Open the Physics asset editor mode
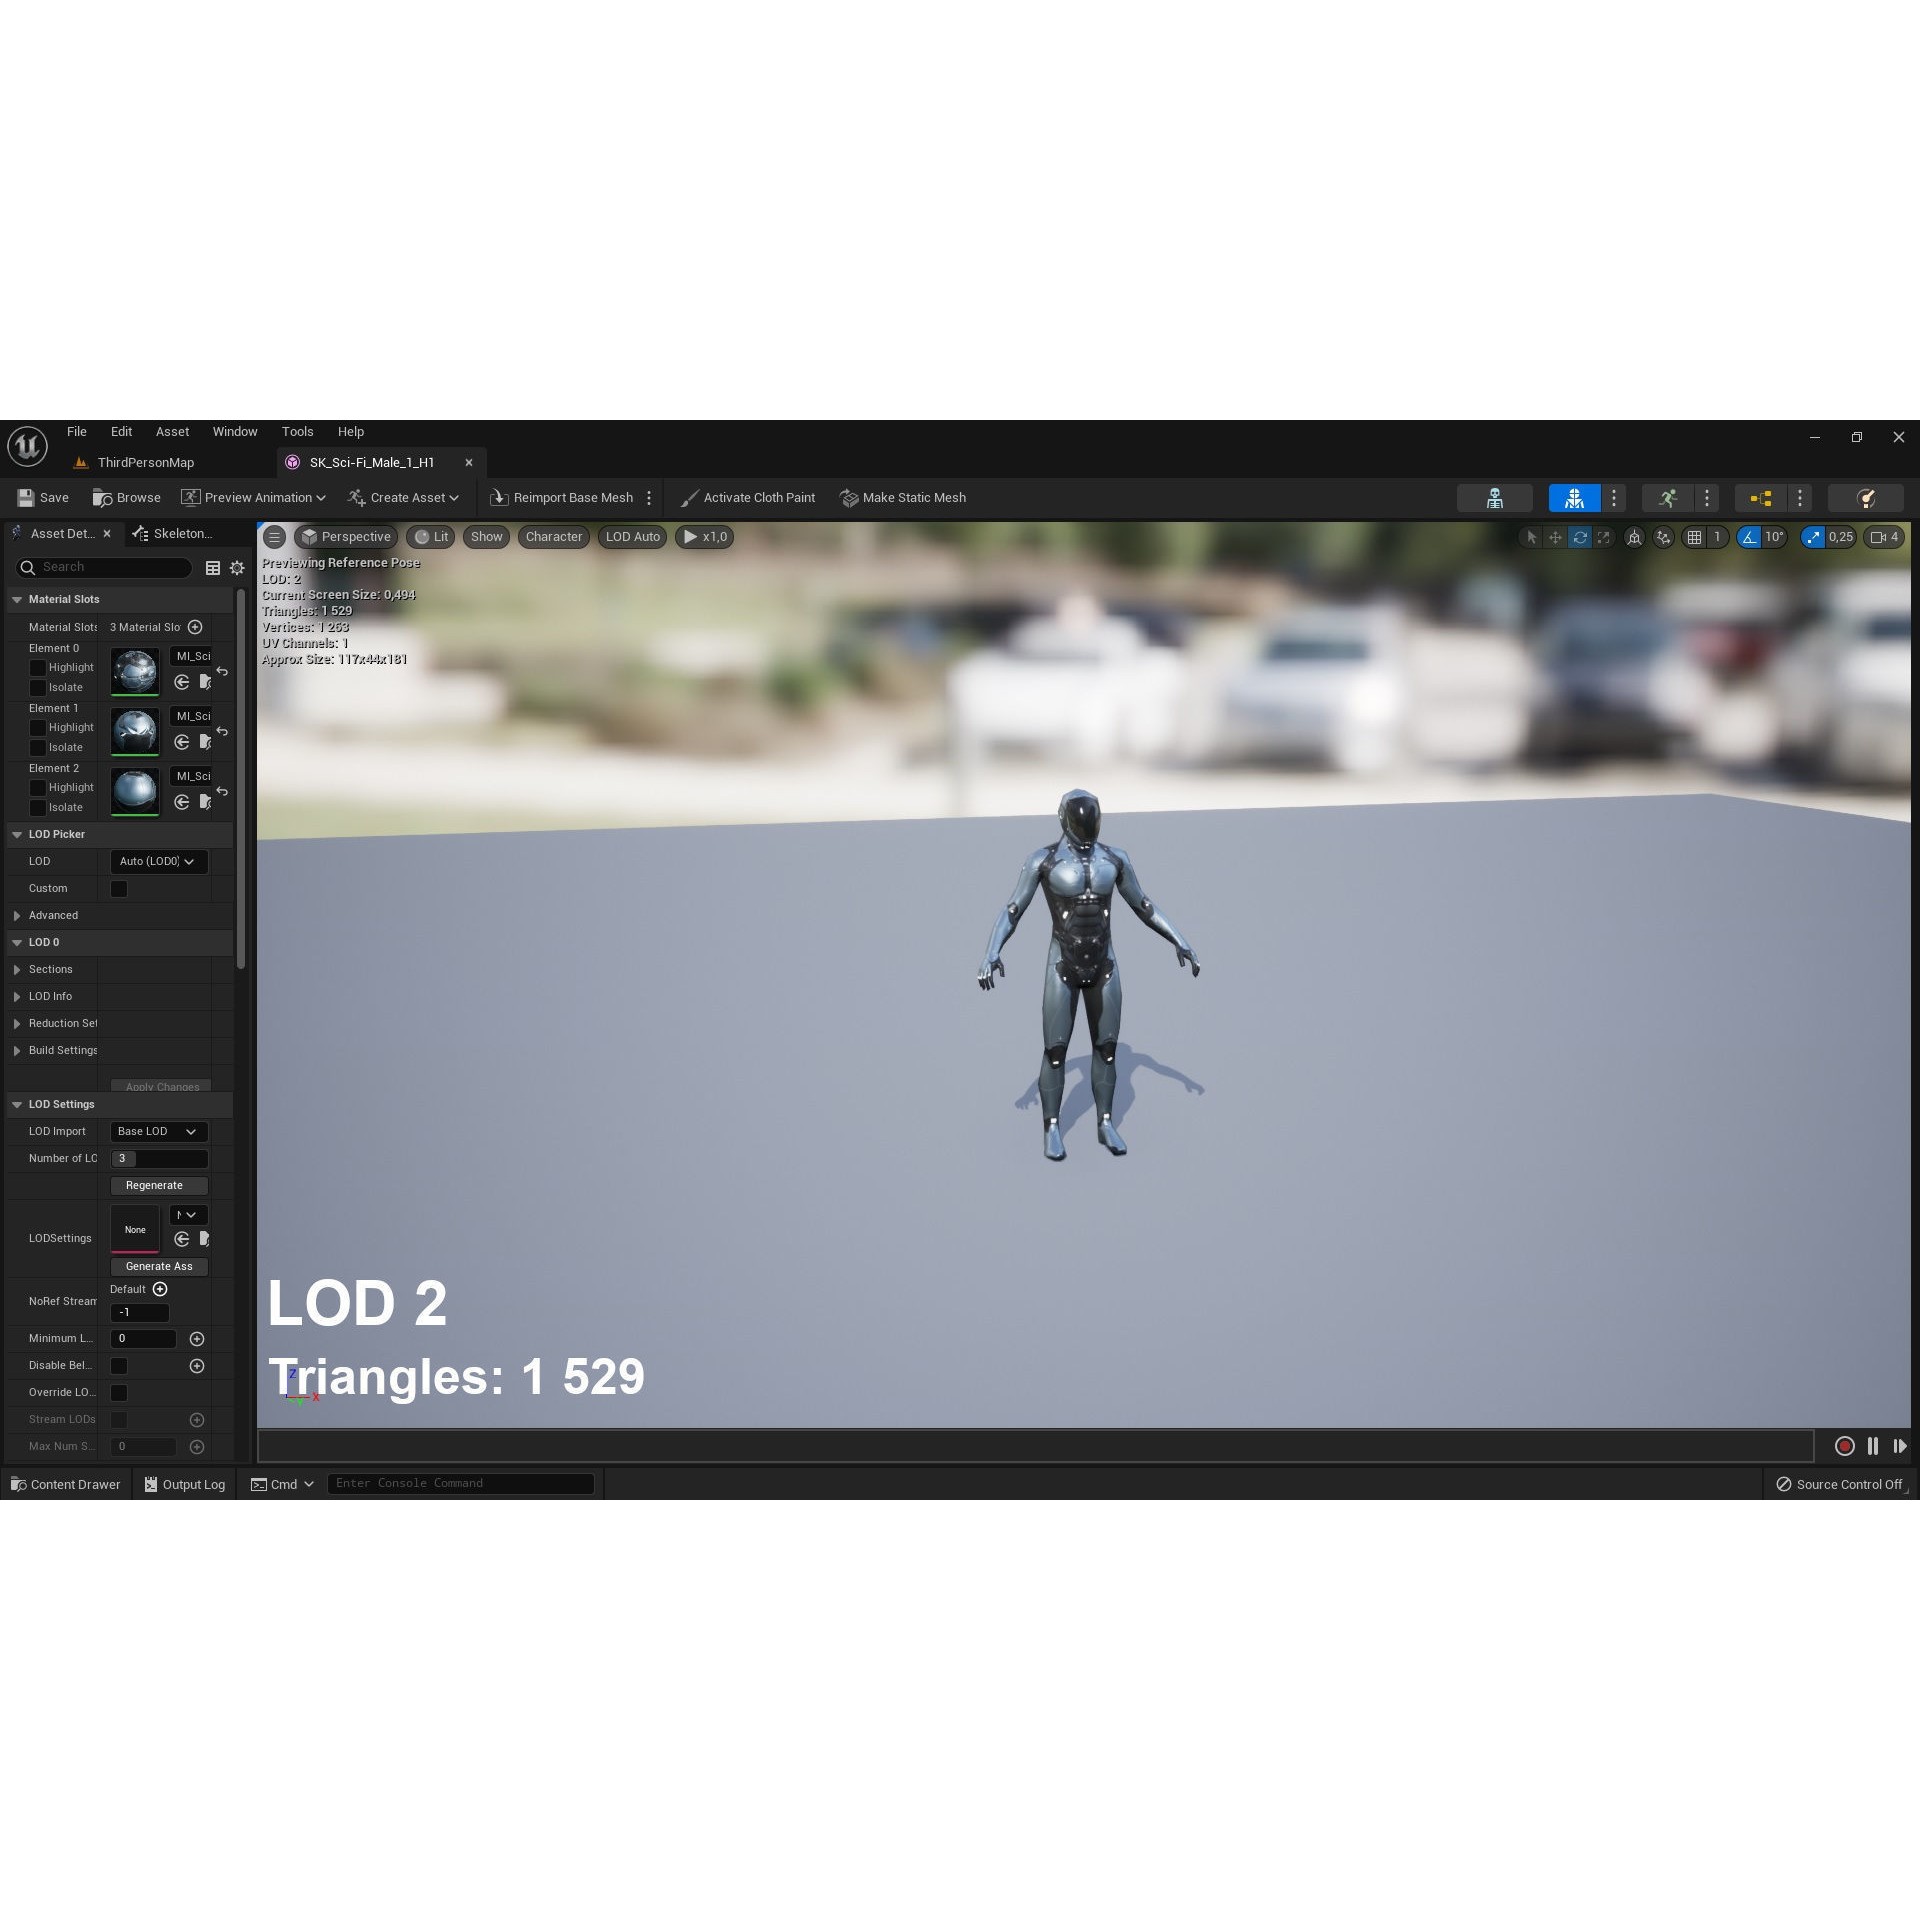Image resolution: width=1920 pixels, height=1920 pixels. [1865, 498]
